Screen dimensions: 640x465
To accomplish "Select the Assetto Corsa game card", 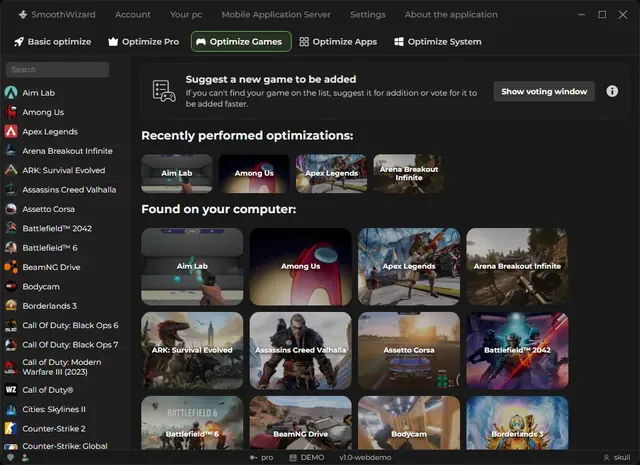I will (409, 351).
